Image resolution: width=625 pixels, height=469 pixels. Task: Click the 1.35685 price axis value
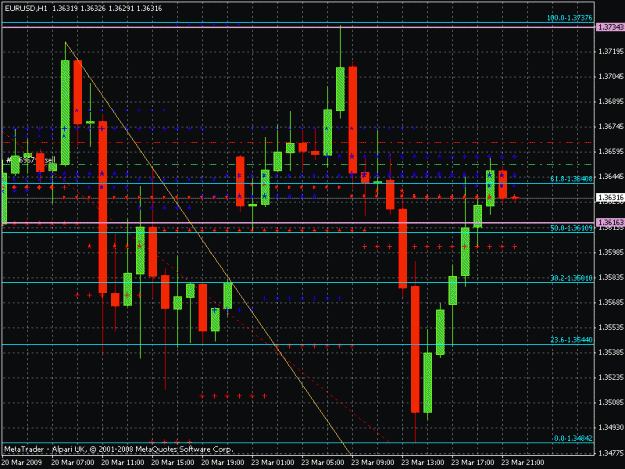coord(610,302)
